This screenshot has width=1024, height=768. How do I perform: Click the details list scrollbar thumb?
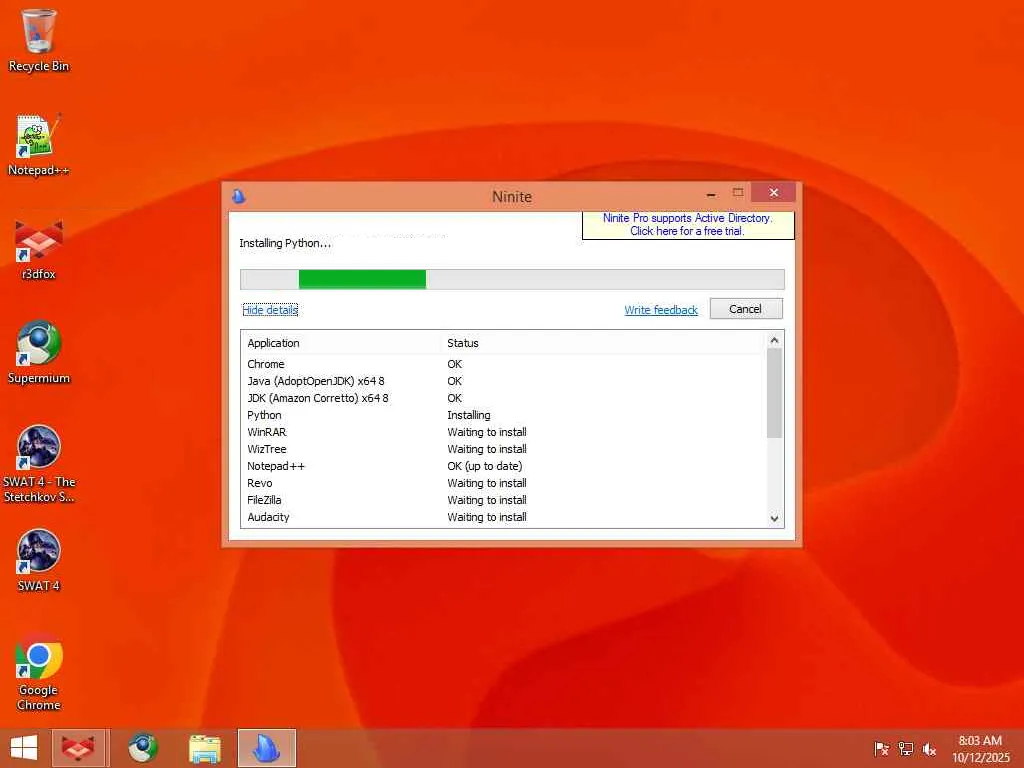point(774,393)
